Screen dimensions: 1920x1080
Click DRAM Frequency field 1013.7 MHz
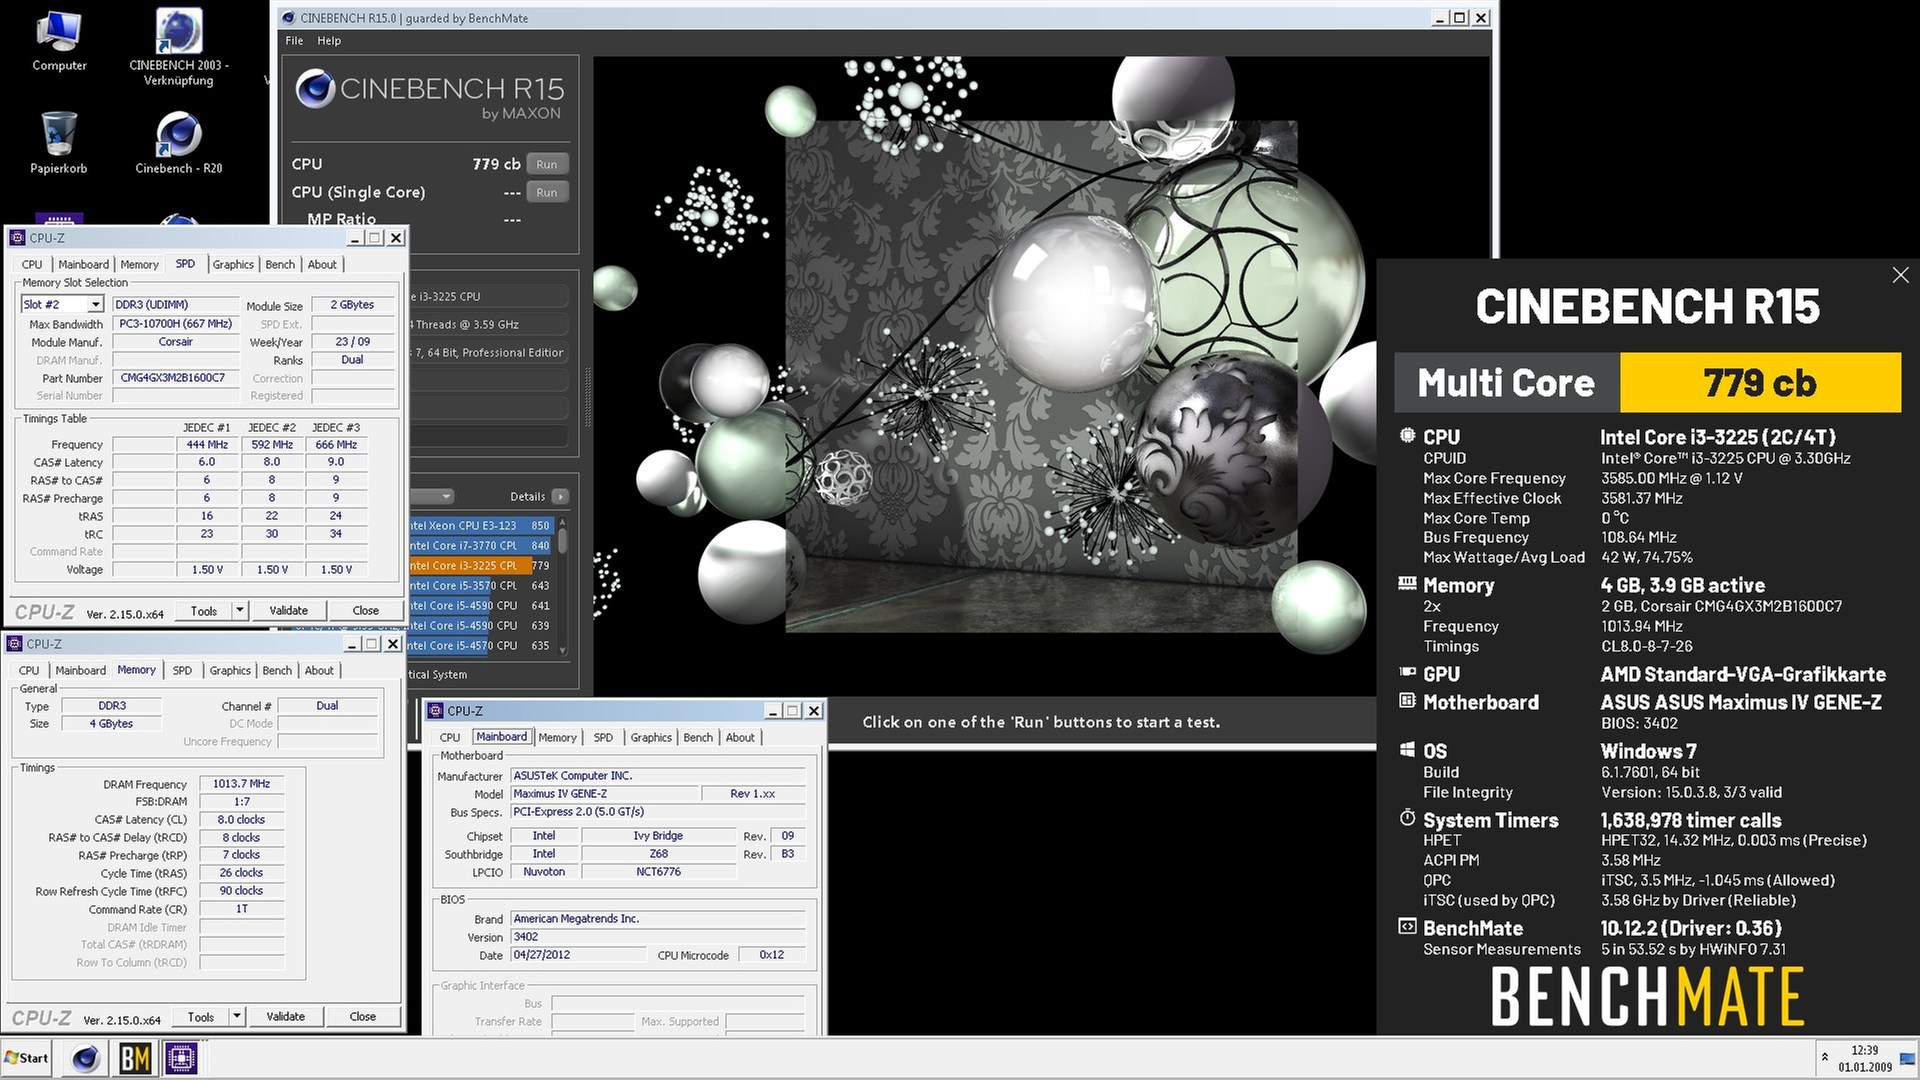tap(241, 783)
